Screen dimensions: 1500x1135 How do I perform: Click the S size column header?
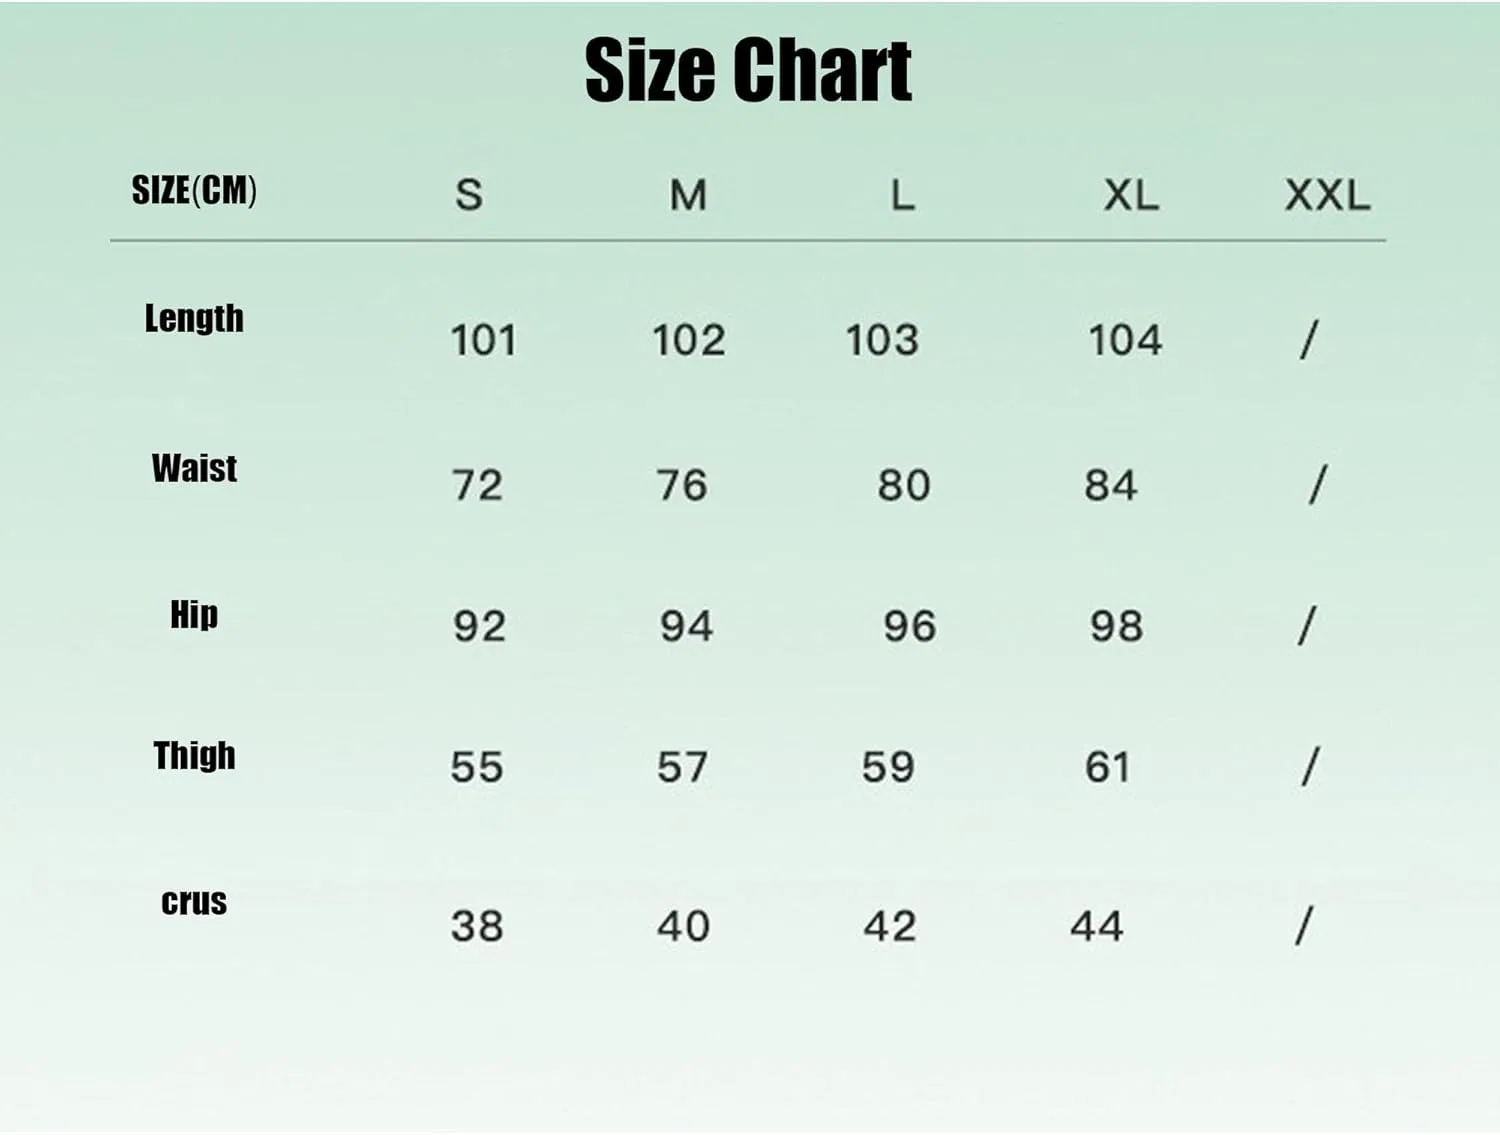point(469,194)
